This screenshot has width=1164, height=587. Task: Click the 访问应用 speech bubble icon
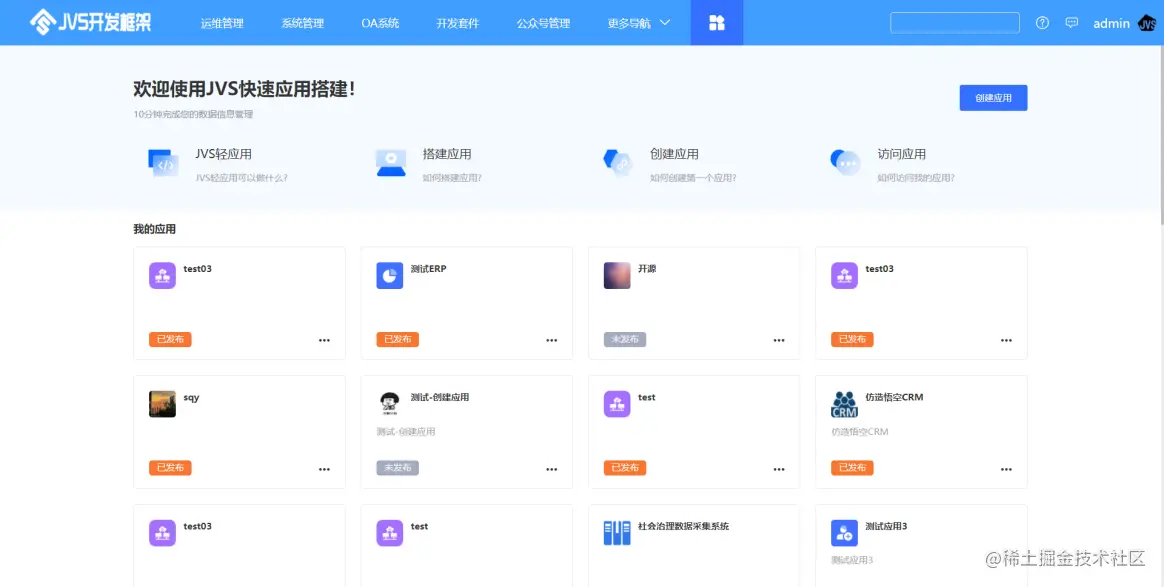coord(845,163)
